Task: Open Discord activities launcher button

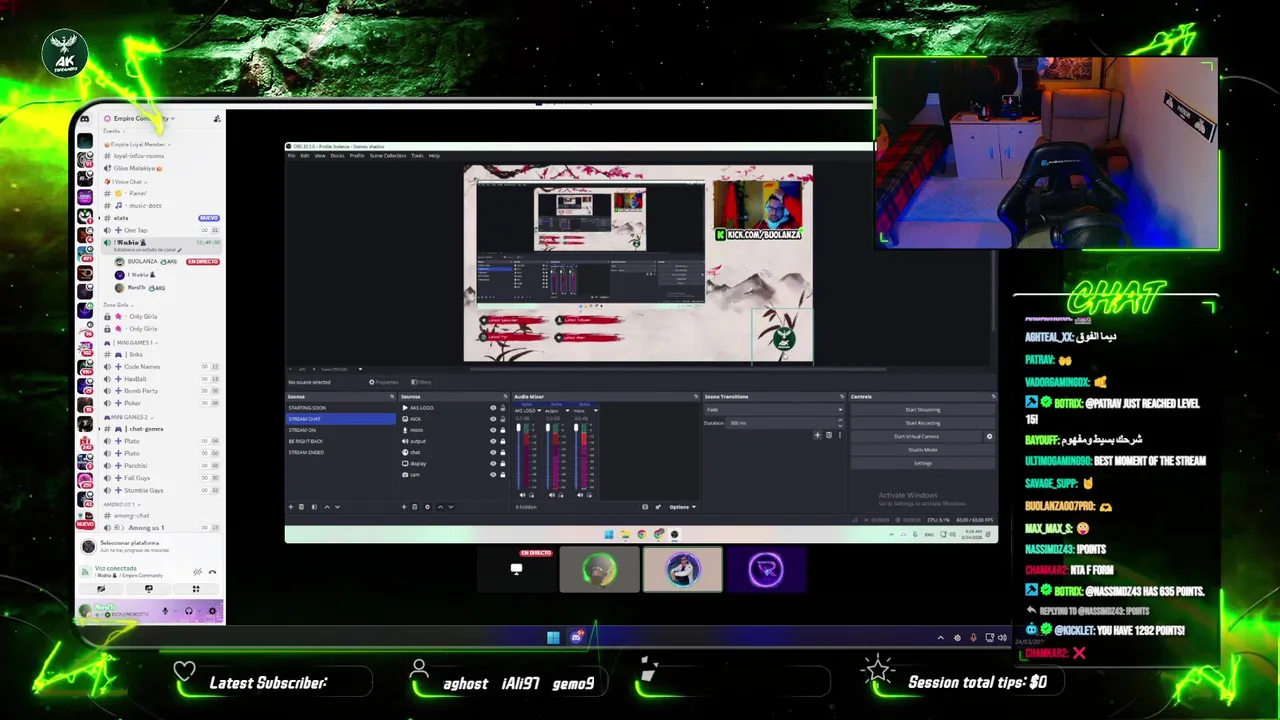Action: pyautogui.click(x=196, y=589)
